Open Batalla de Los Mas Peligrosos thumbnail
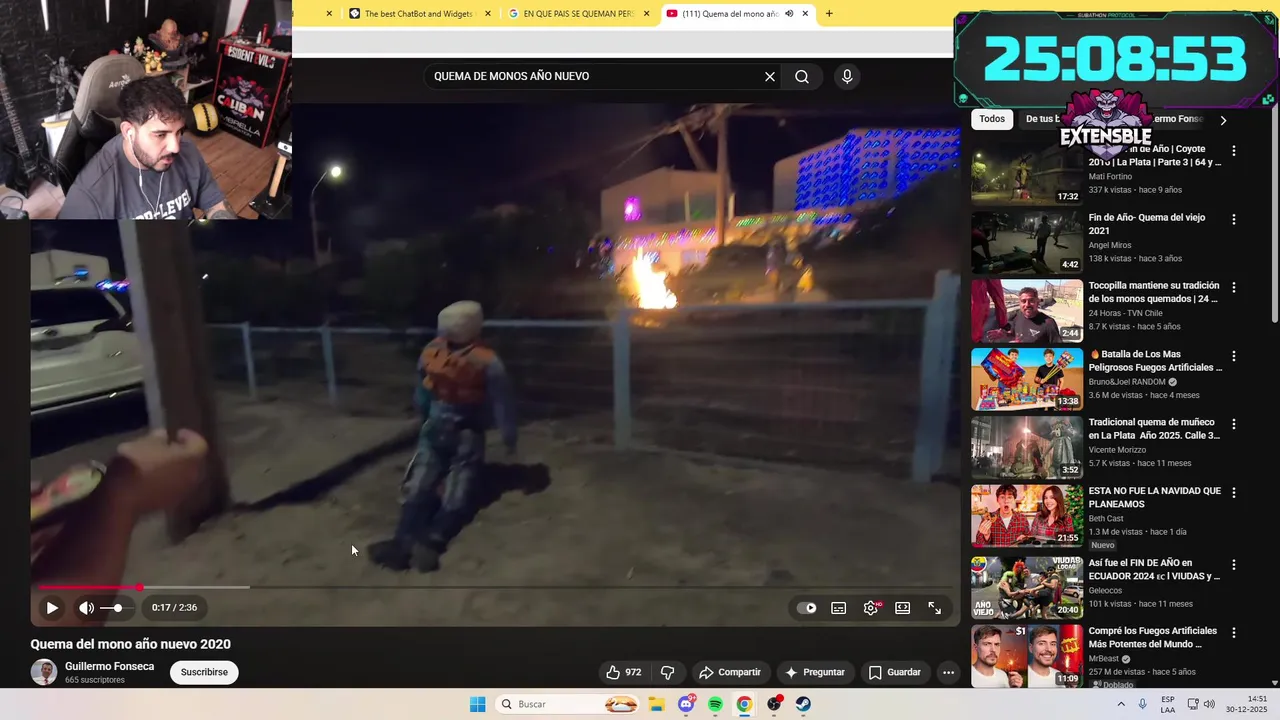 (1027, 379)
